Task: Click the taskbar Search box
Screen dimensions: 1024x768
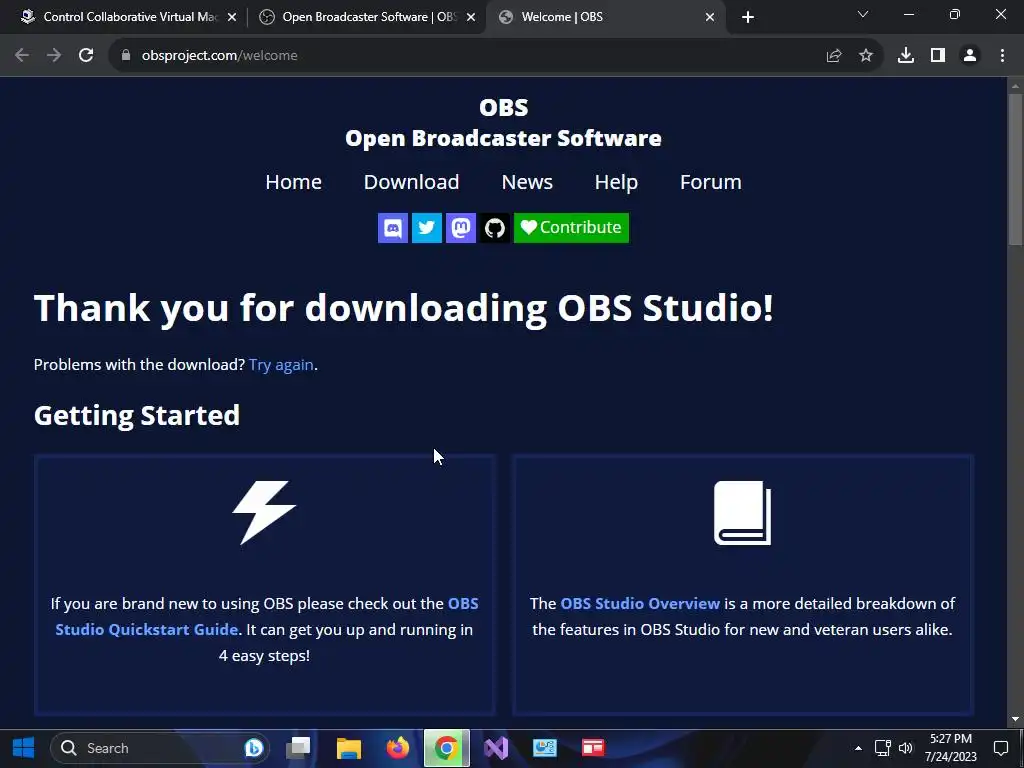Action: (x=159, y=748)
